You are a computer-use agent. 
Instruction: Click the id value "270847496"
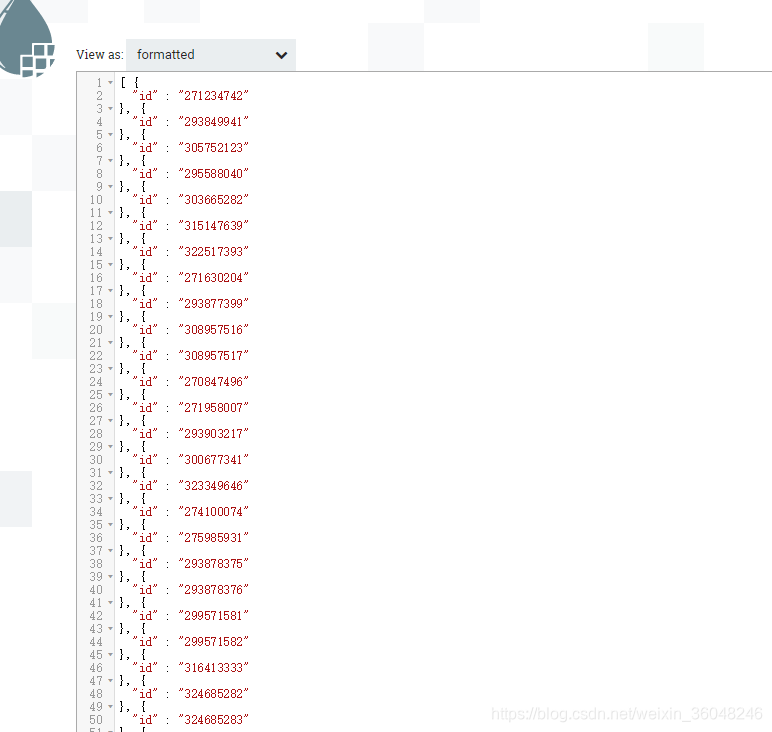(214, 382)
